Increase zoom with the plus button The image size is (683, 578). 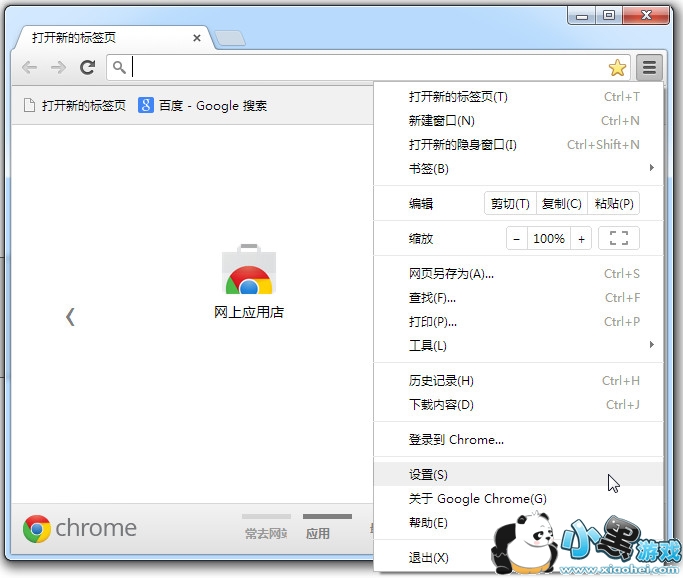coord(581,239)
